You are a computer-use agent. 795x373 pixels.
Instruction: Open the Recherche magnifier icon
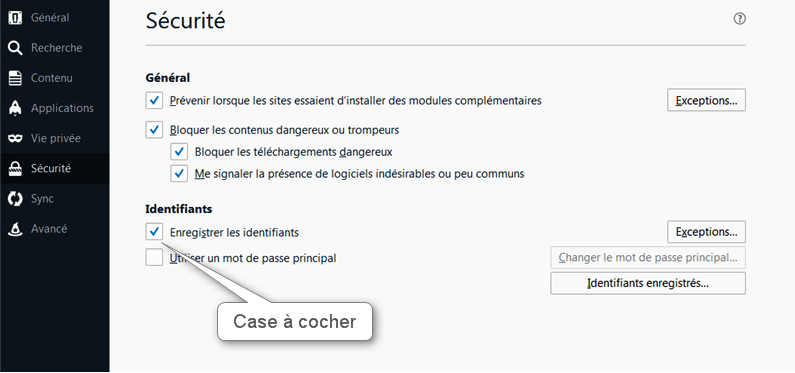point(16,48)
